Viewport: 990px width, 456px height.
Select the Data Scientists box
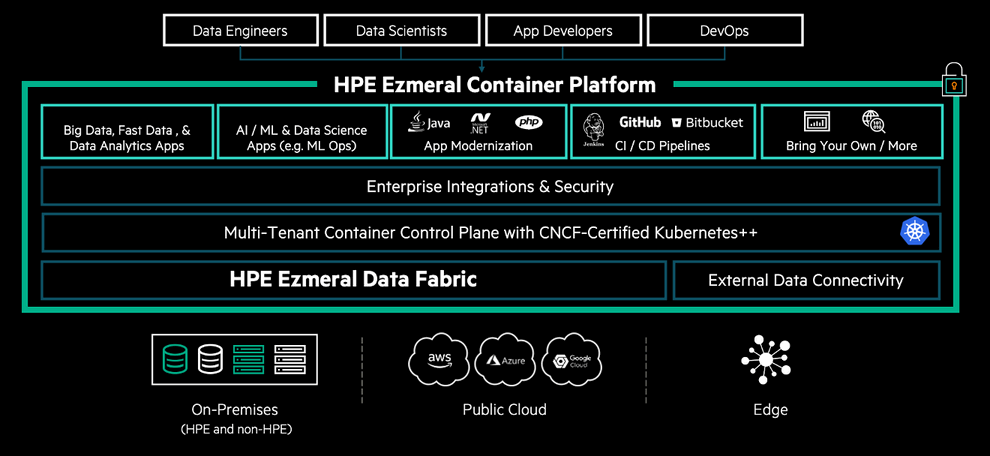coord(402,30)
